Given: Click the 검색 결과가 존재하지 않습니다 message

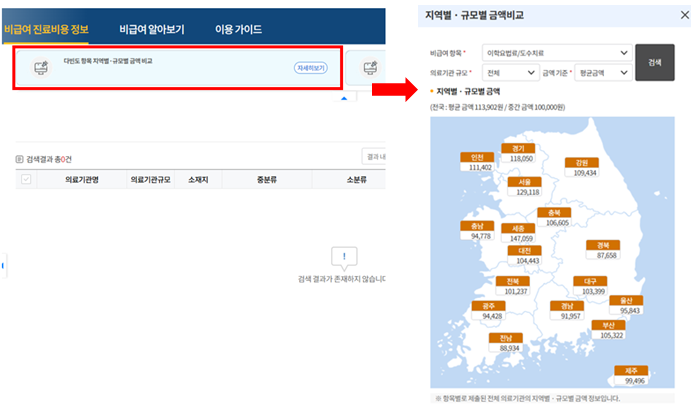Looking at the screenshot, I should 342,279.
